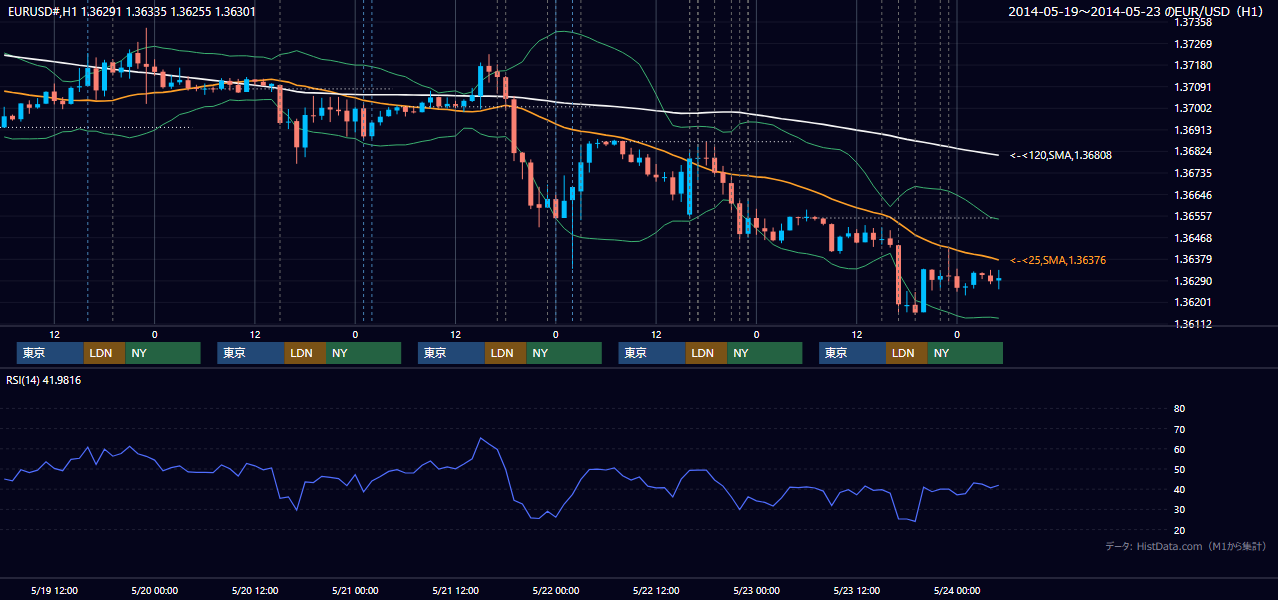Screen dimensions: 1278x600
Task: Click the 2014-05-19～2014-05-23 chart title
Action: tap(1136, 12)
